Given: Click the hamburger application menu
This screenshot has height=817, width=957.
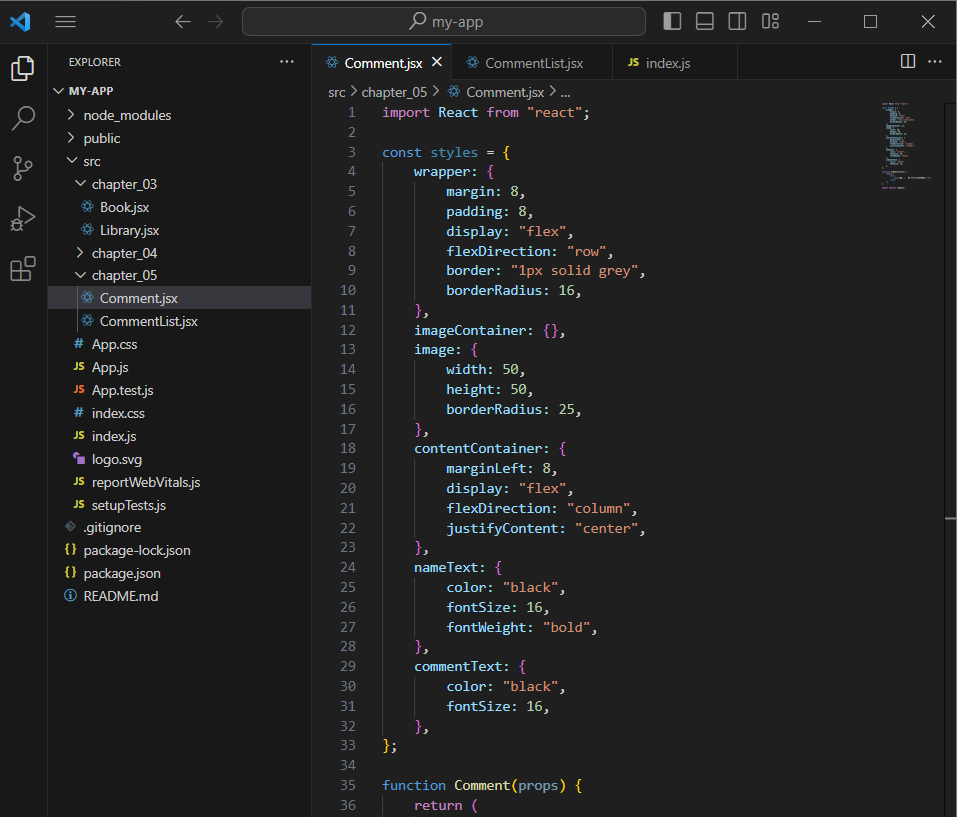Looking at the screenshot, I should point(65,21).
